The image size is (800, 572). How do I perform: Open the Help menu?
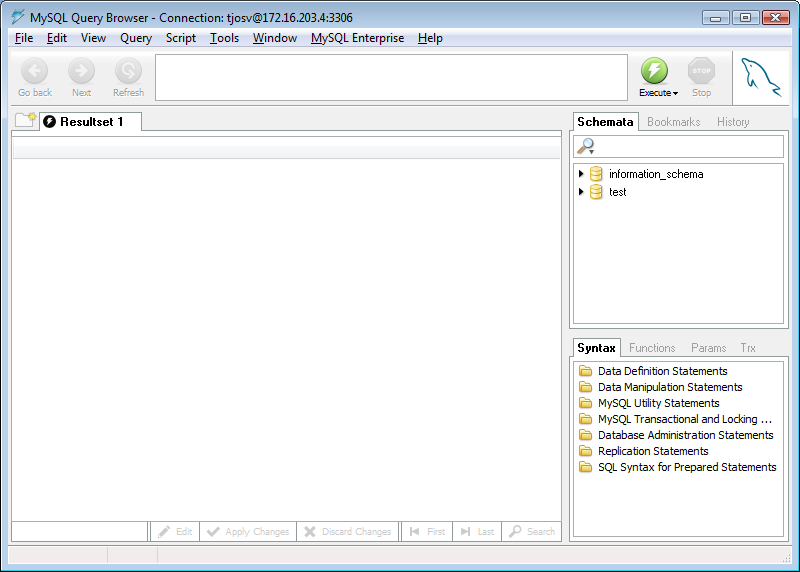click(430, 38)
